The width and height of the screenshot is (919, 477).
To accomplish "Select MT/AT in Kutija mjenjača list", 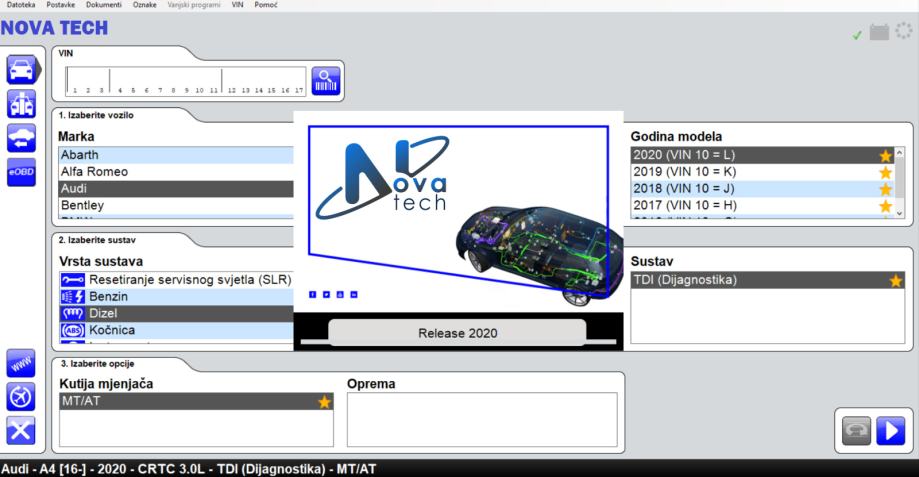I will pos(196,401).
